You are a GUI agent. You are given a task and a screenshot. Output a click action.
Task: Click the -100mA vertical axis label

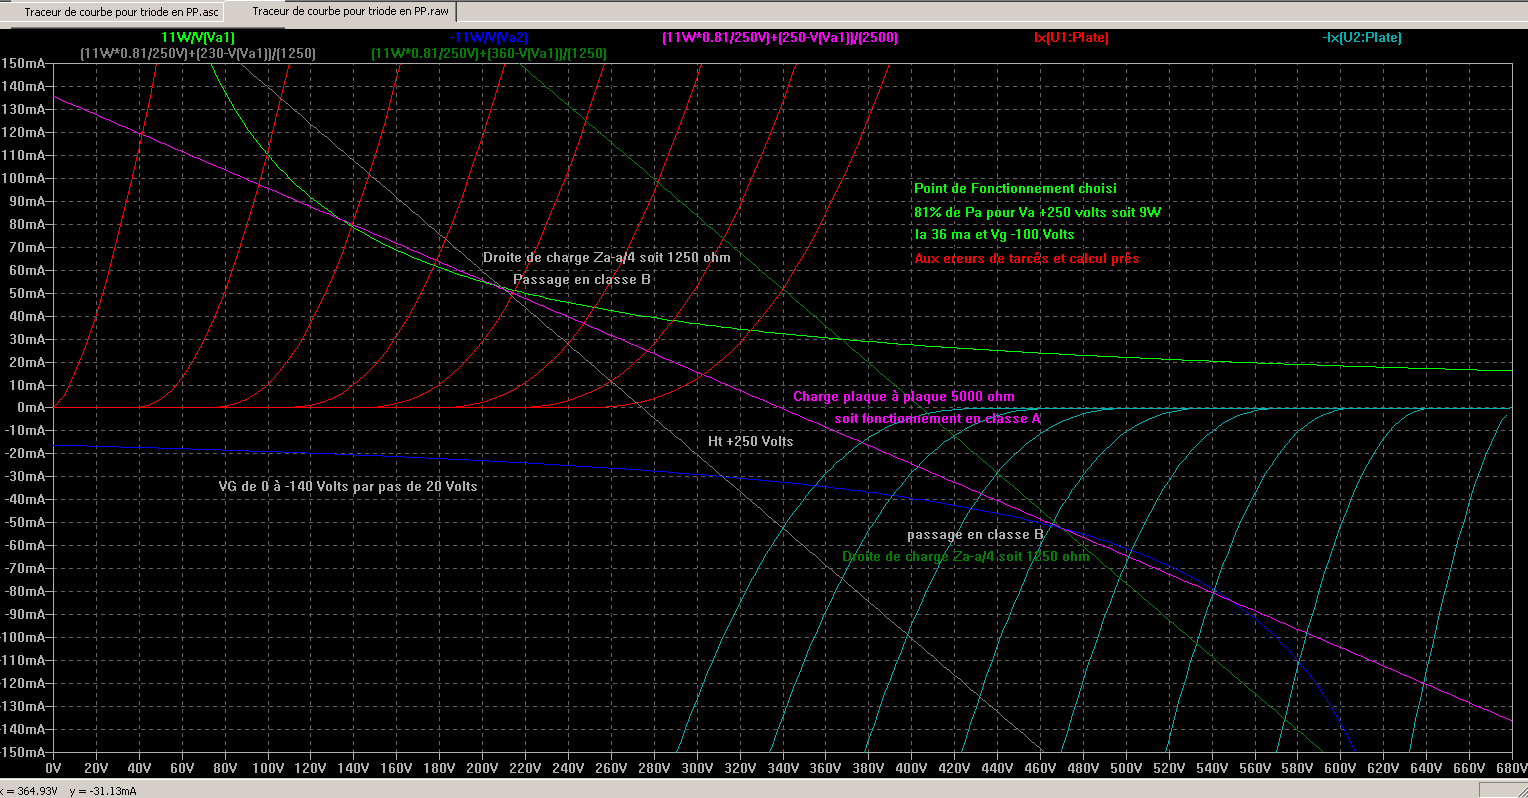[23, 637]
